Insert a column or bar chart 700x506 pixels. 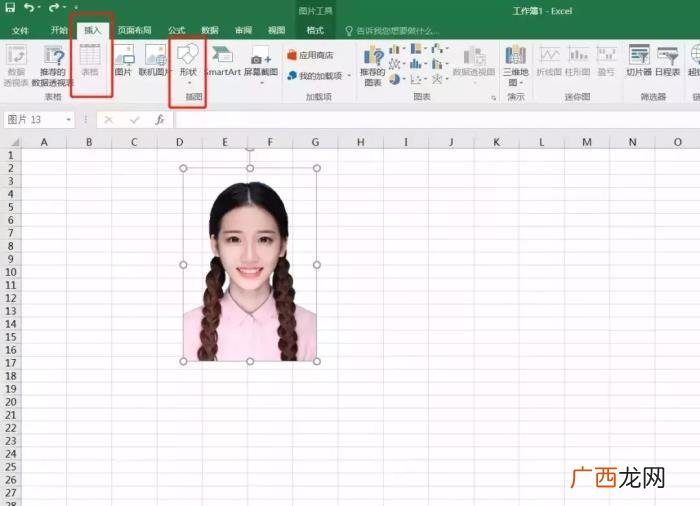(x=396, y=49)
